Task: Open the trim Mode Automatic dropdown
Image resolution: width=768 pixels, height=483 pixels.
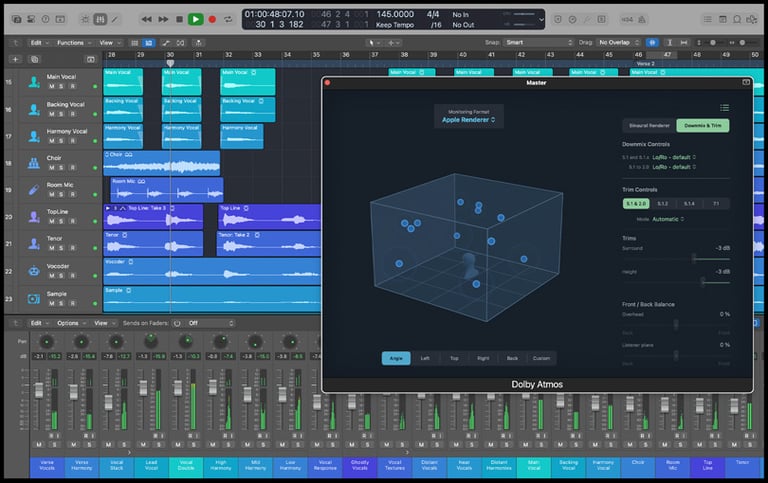Action: coord(668,218)
